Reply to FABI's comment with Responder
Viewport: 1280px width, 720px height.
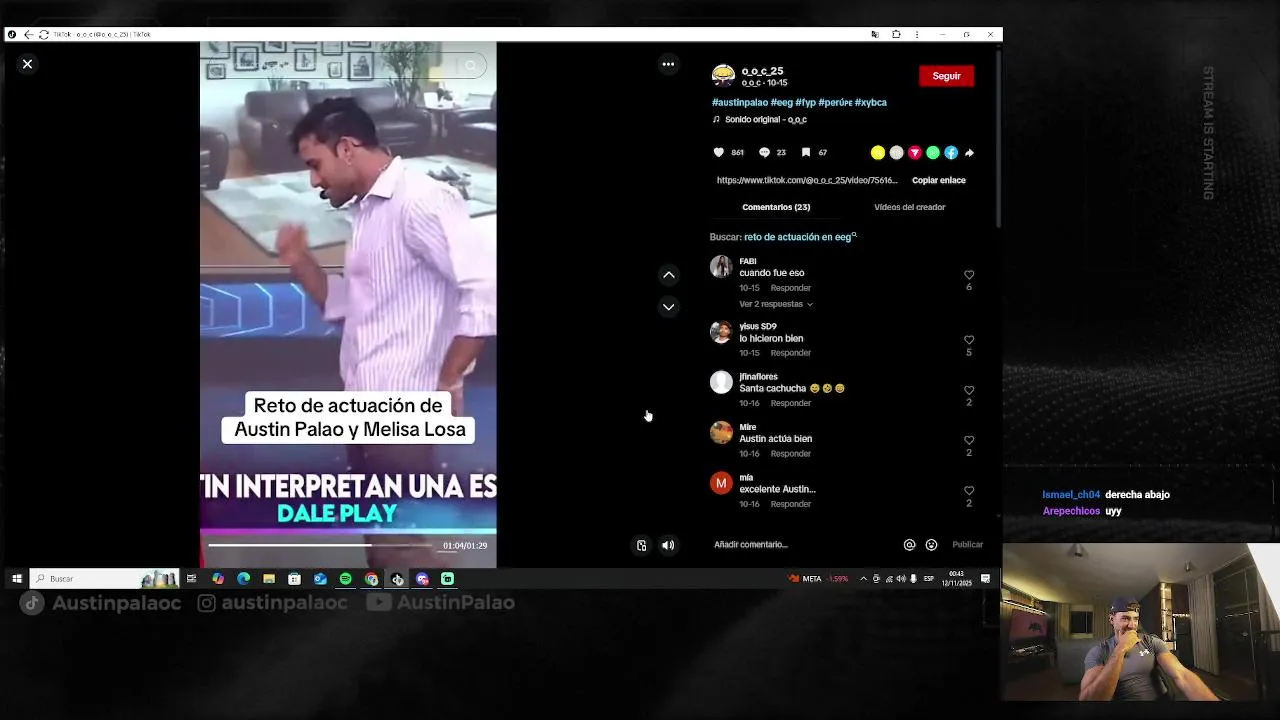point(790,288)
